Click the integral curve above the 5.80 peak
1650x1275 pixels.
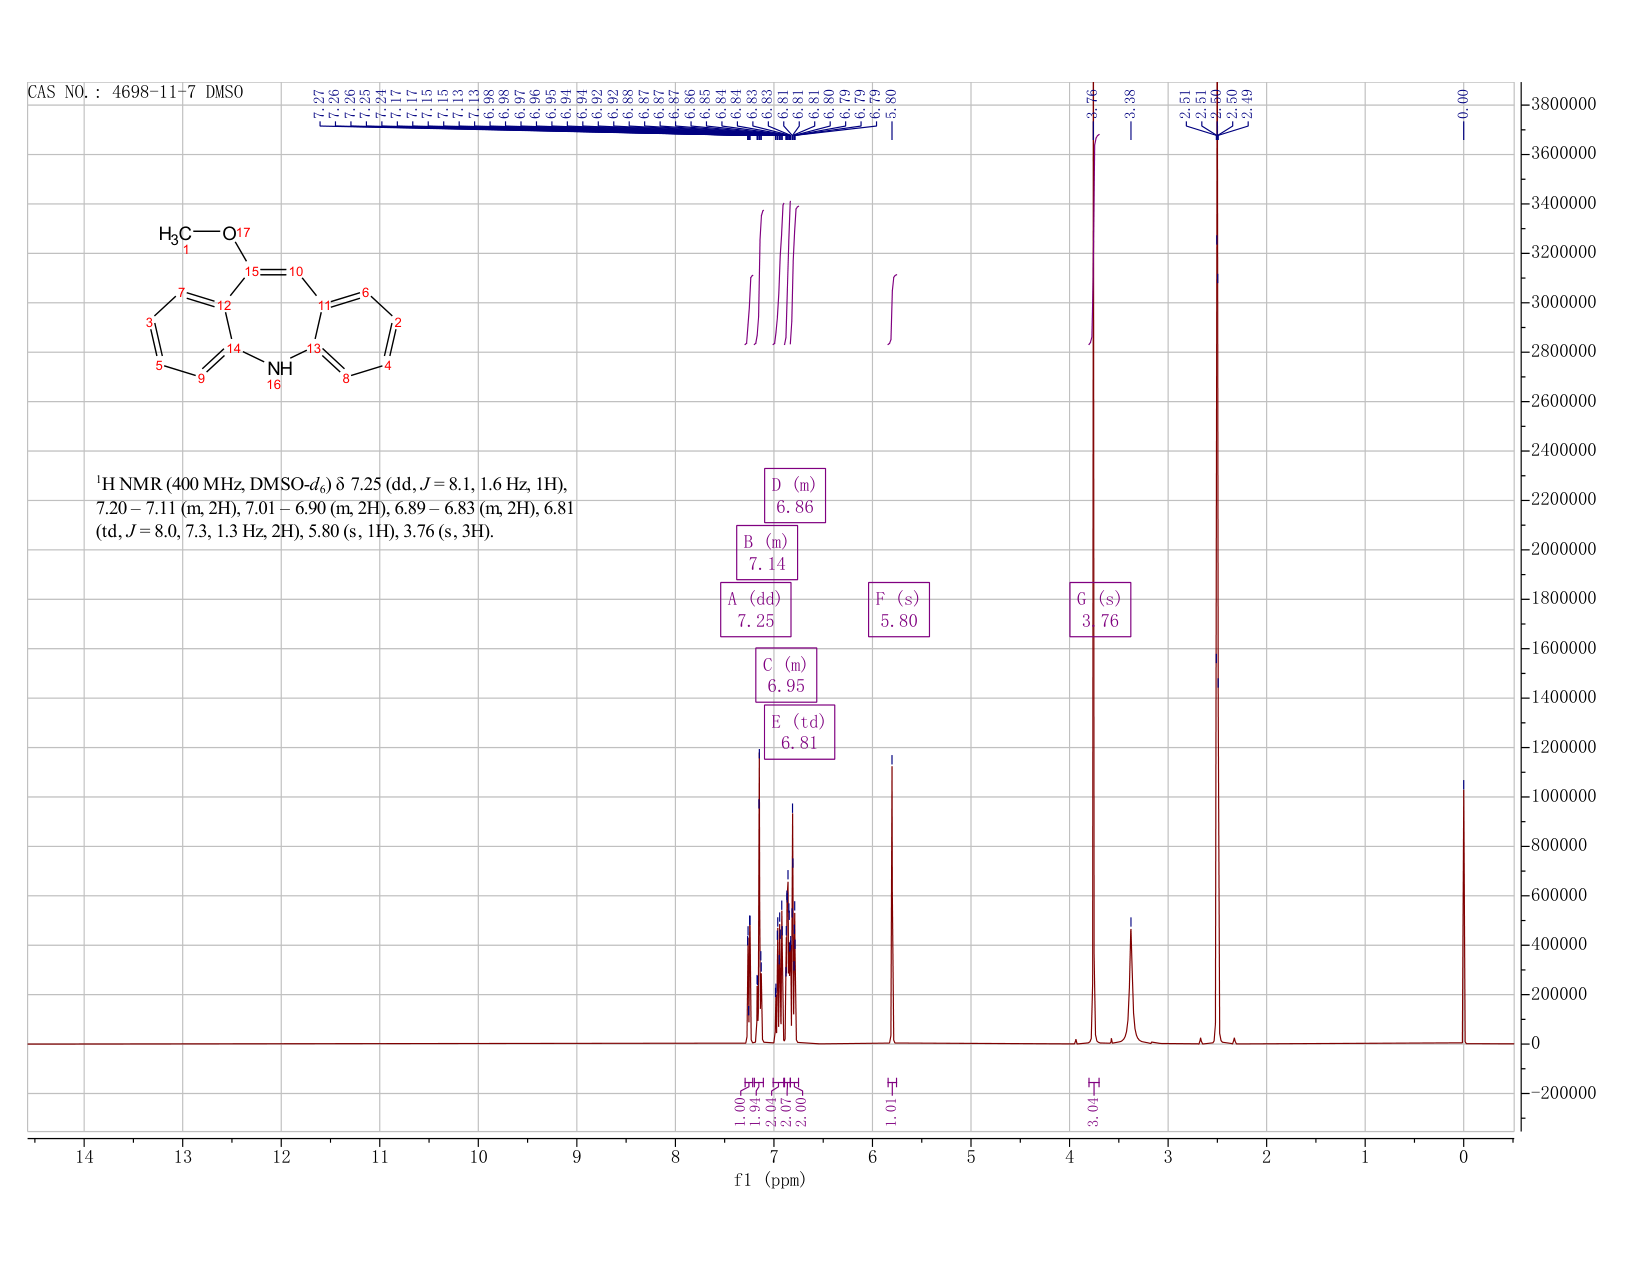click(892, 308)
